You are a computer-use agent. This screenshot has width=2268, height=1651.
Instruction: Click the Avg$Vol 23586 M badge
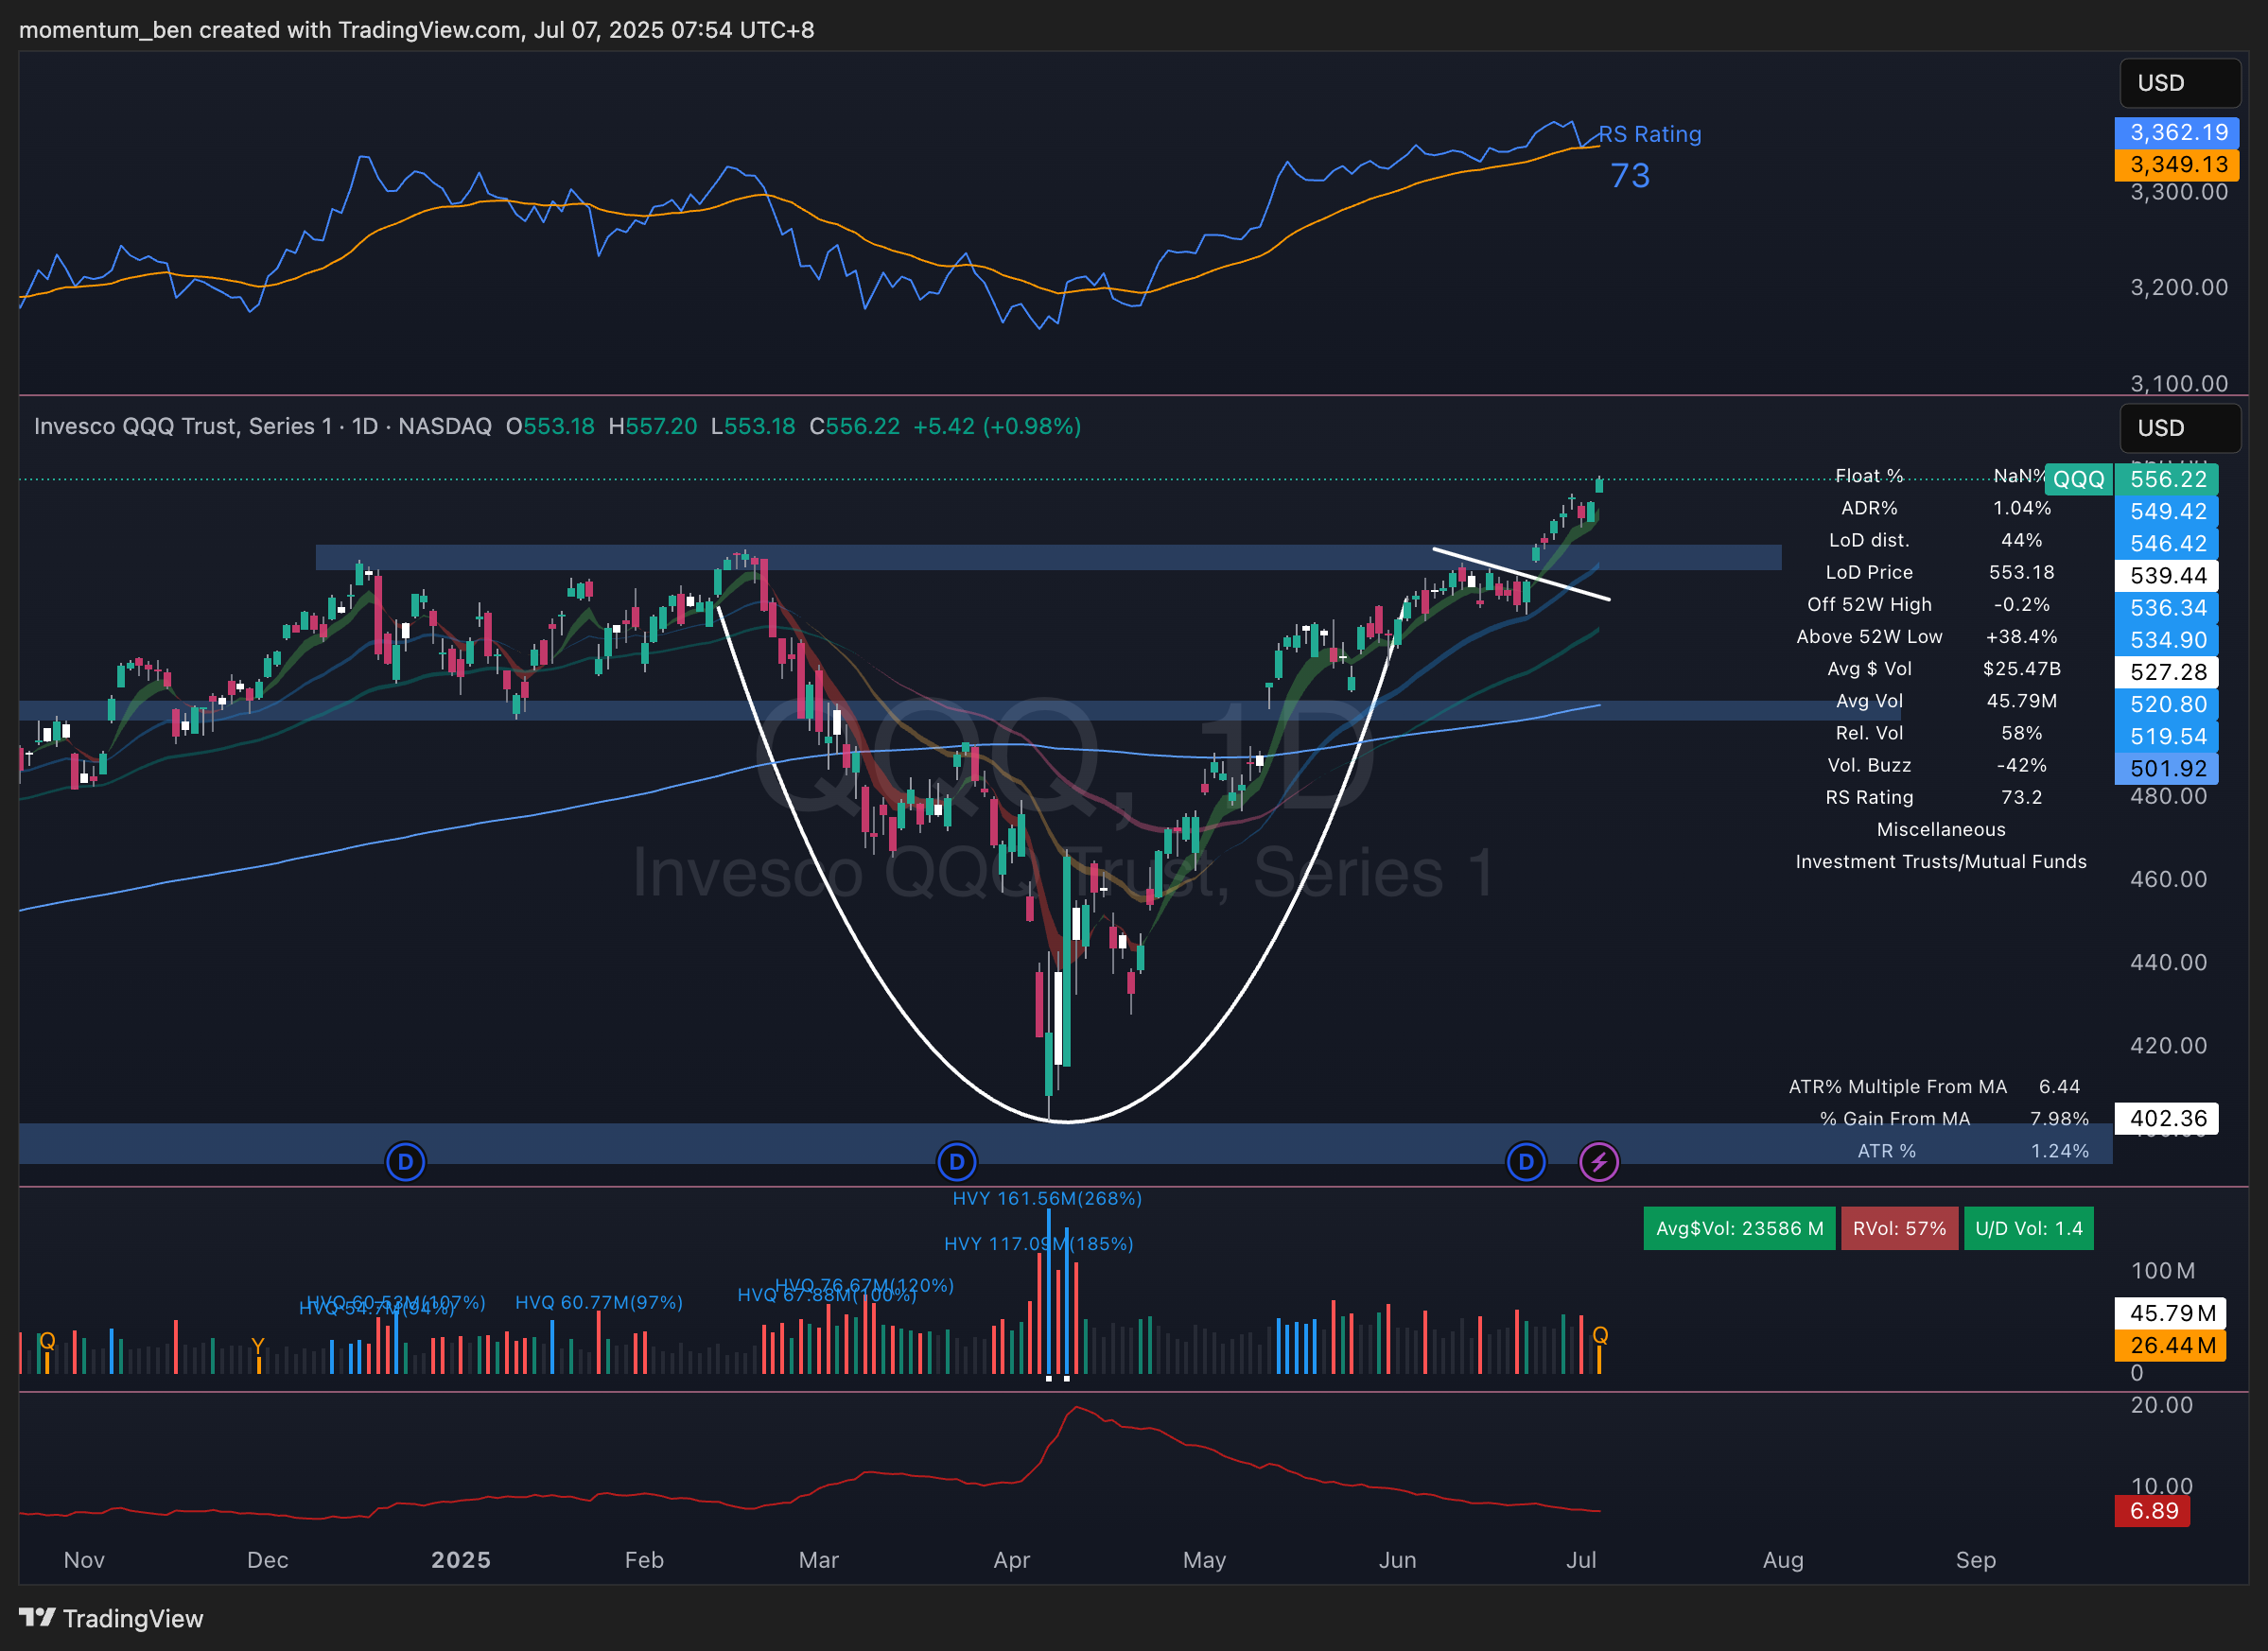tap(1738, 1228)
